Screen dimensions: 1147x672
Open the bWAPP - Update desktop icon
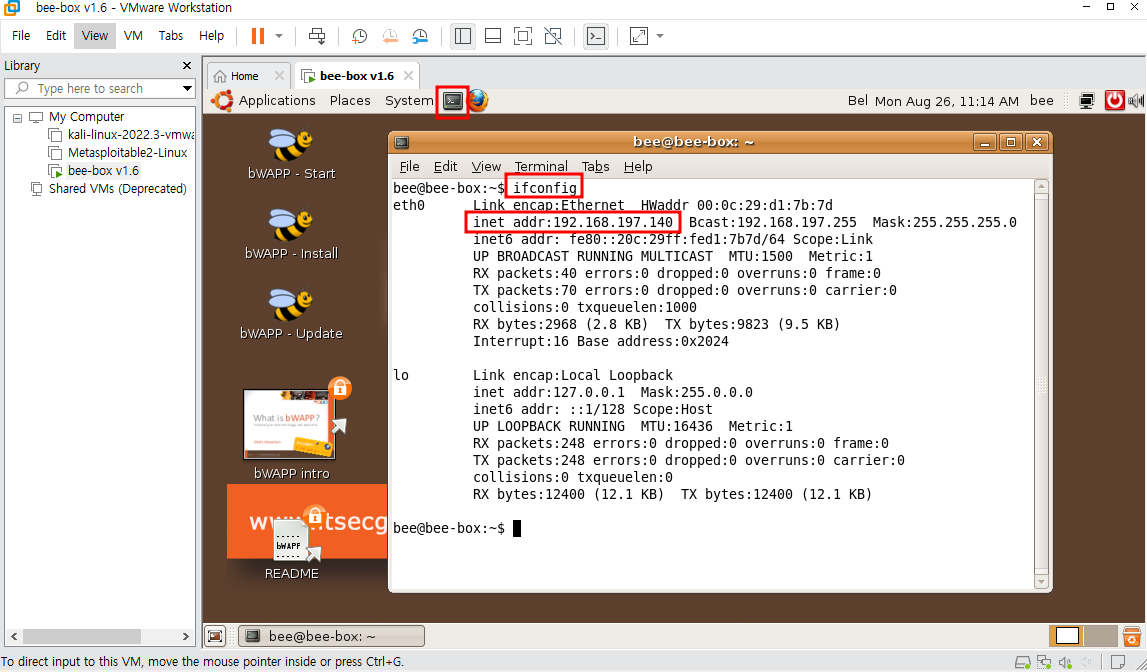coord(291,314)
